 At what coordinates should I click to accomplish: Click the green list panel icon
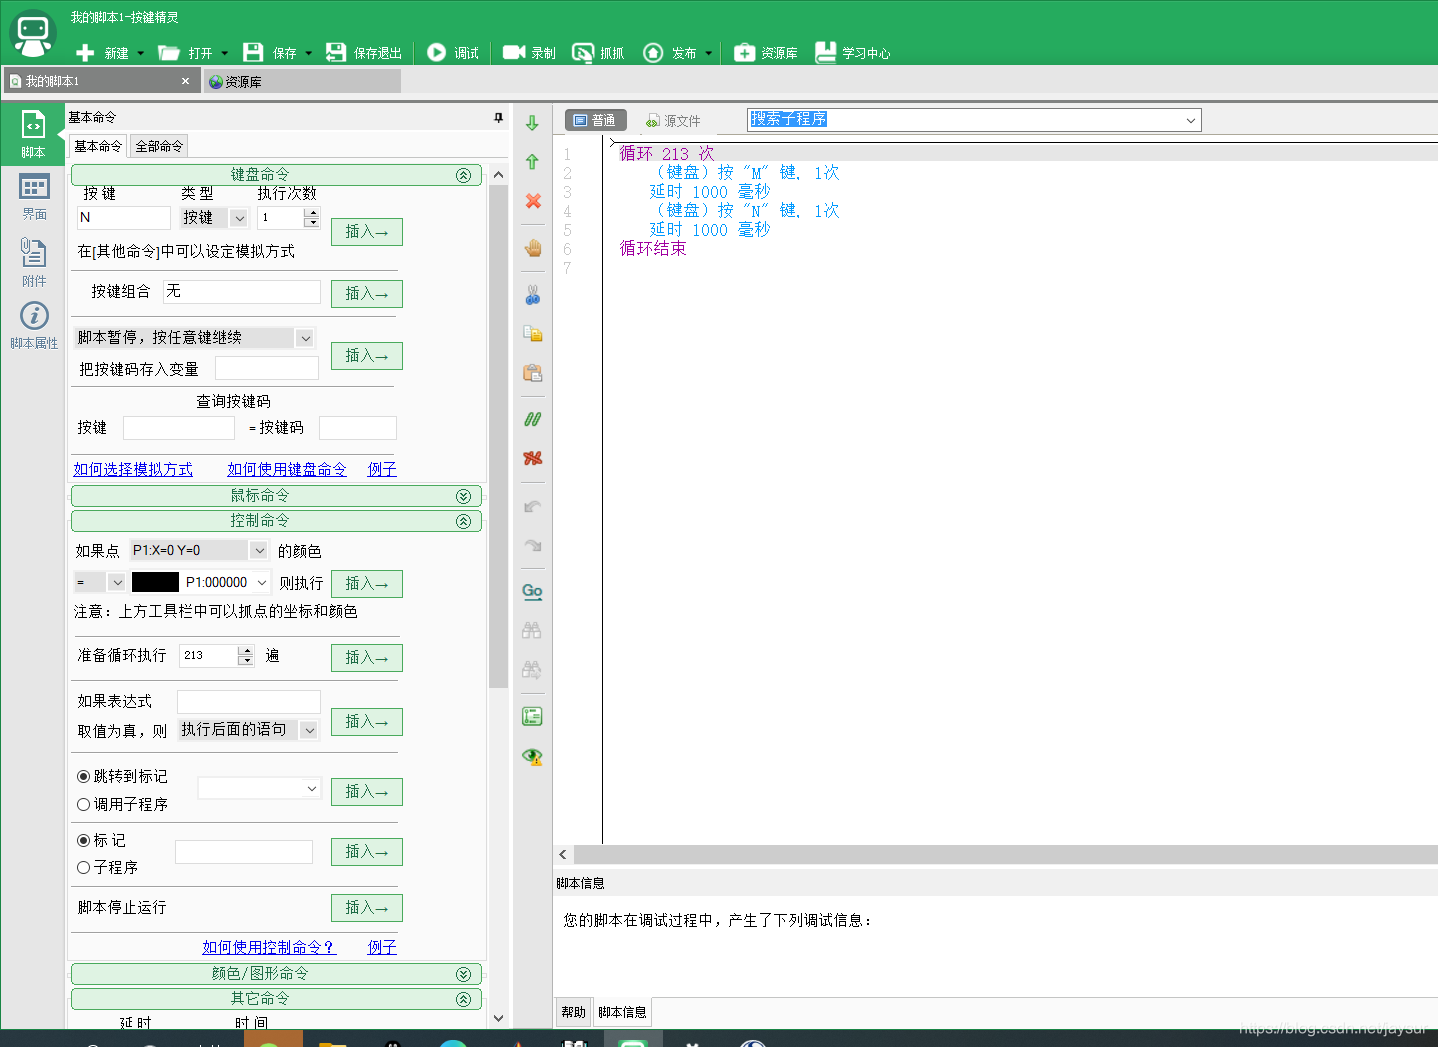(533, 716)
